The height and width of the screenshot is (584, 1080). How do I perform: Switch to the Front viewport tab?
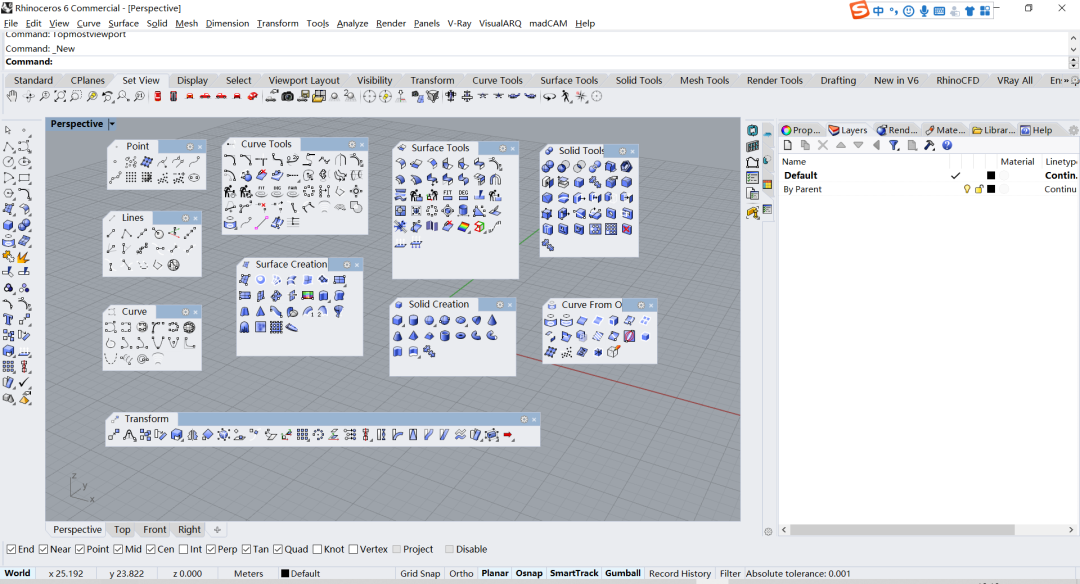[155, 530]
